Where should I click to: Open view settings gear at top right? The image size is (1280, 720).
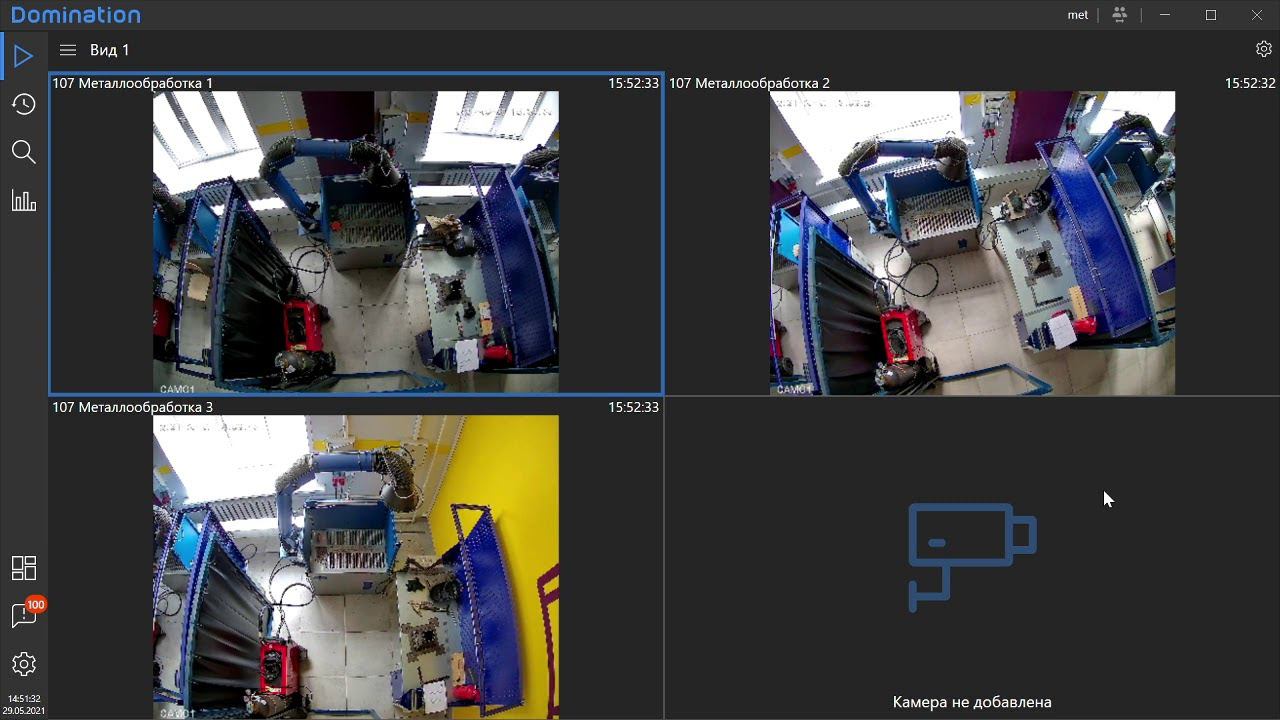point(1264,49)
